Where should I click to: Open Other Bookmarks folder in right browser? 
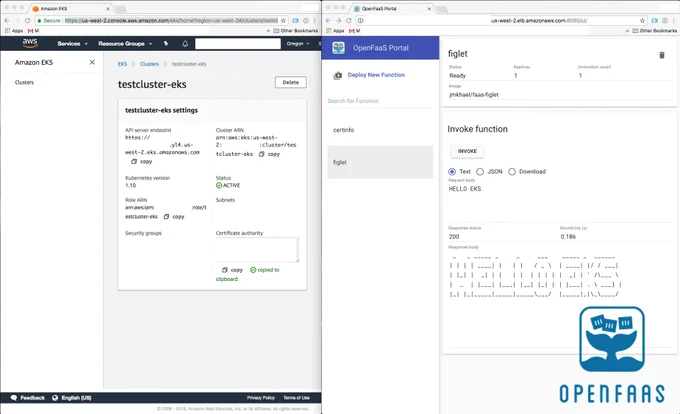pos(655,31)
